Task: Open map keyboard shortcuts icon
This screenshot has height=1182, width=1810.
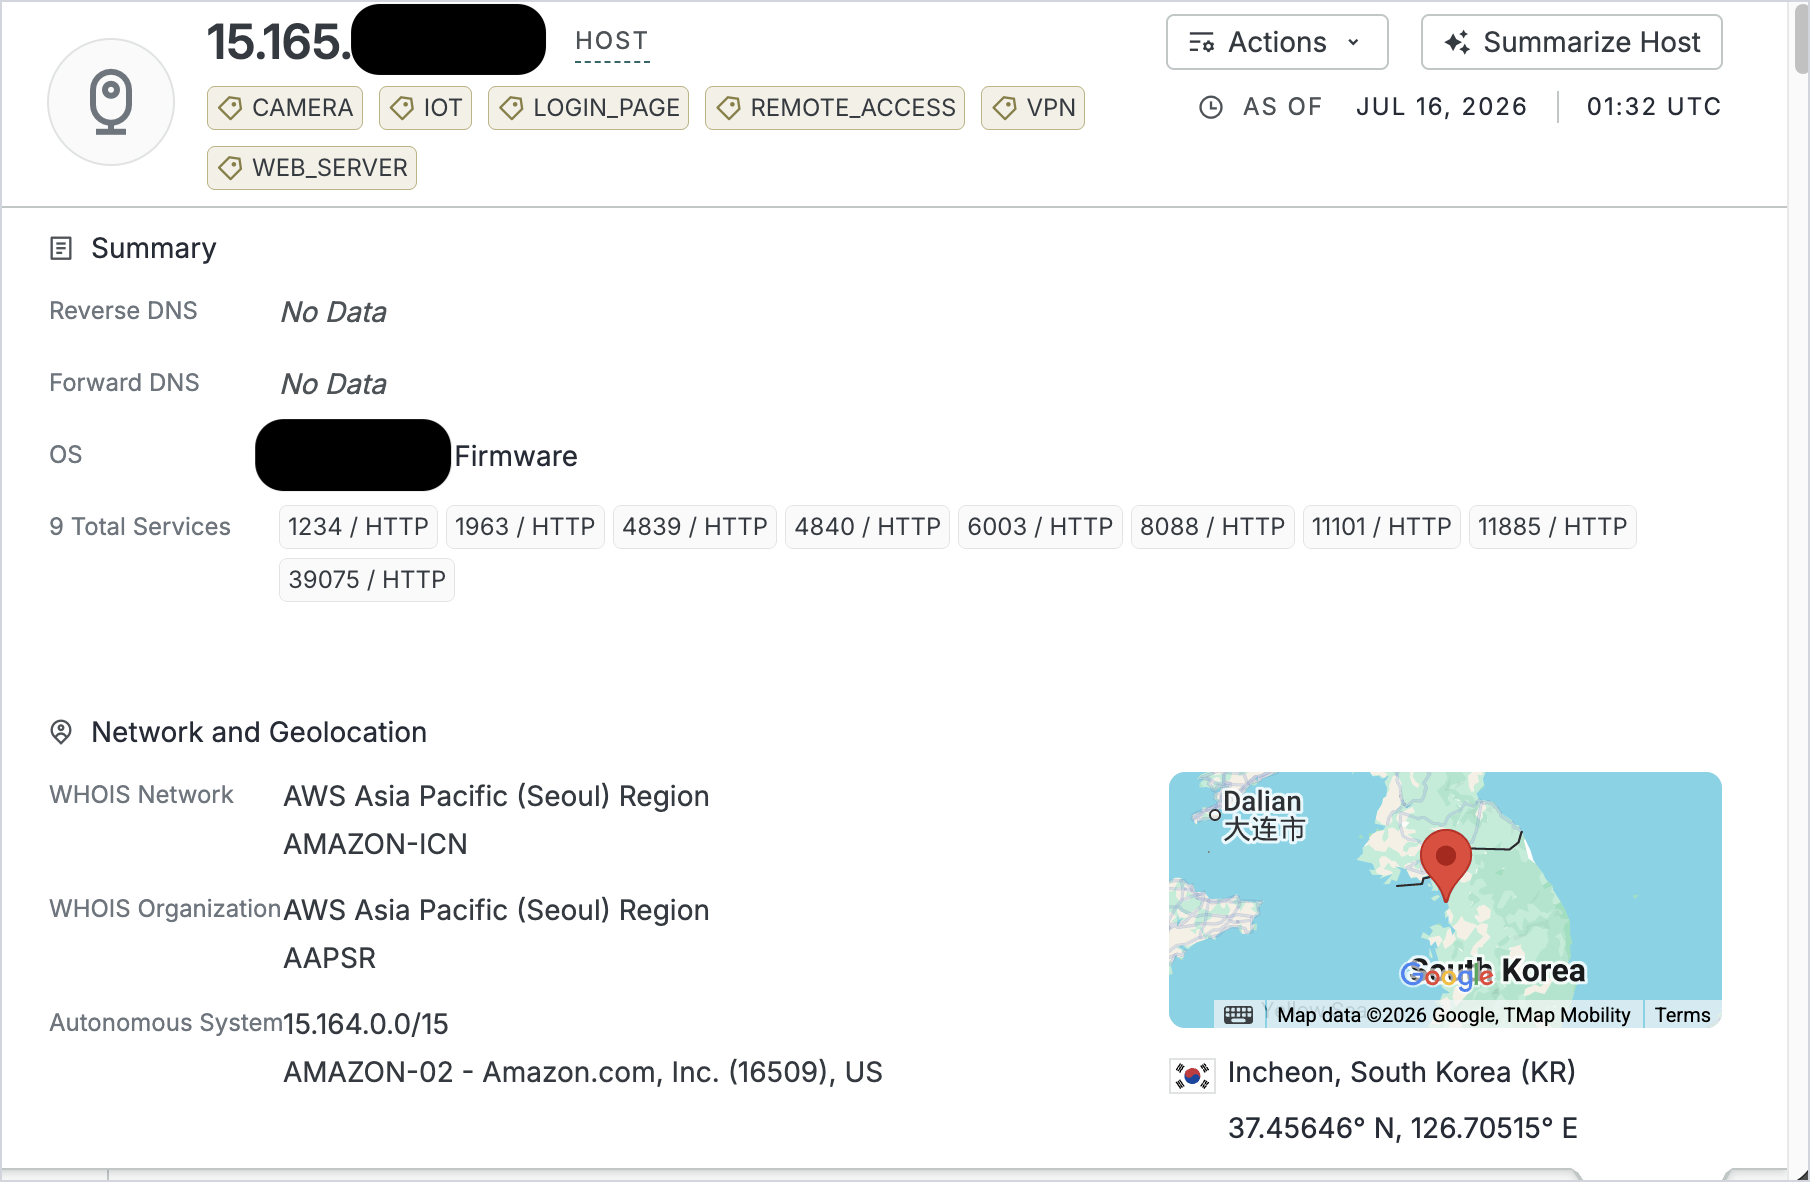Action: [1238, 1015]
